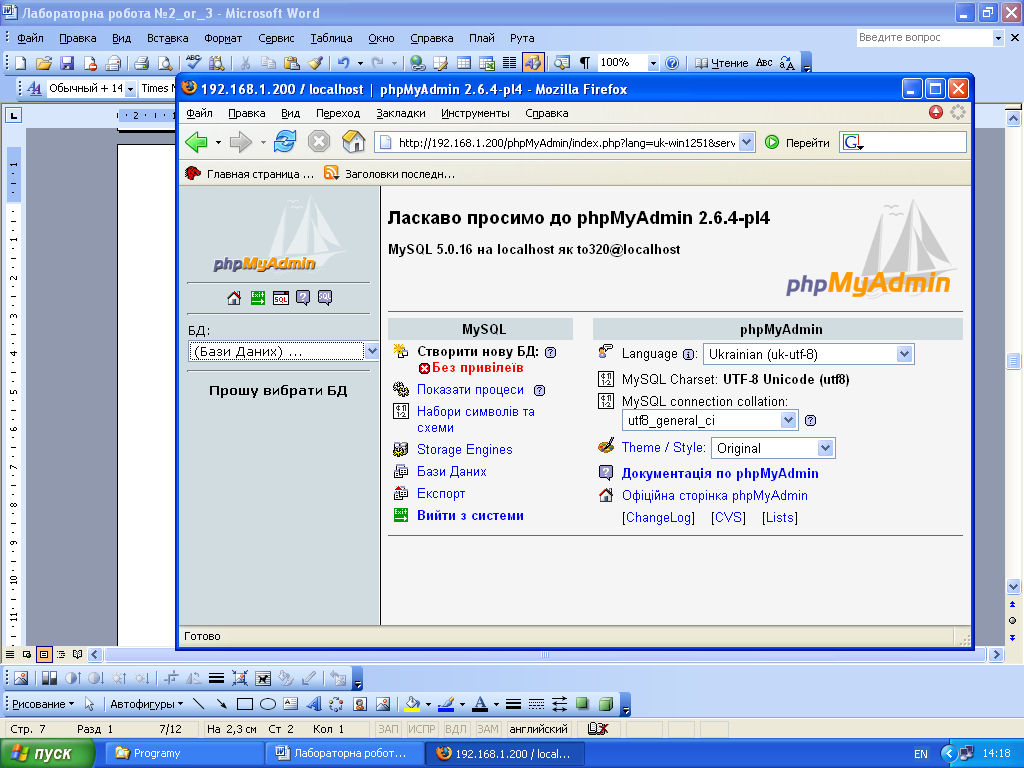This screenshot has height=768, width=1024.
Task: Switch to Normal view button in Word
Action: [10, 654]
